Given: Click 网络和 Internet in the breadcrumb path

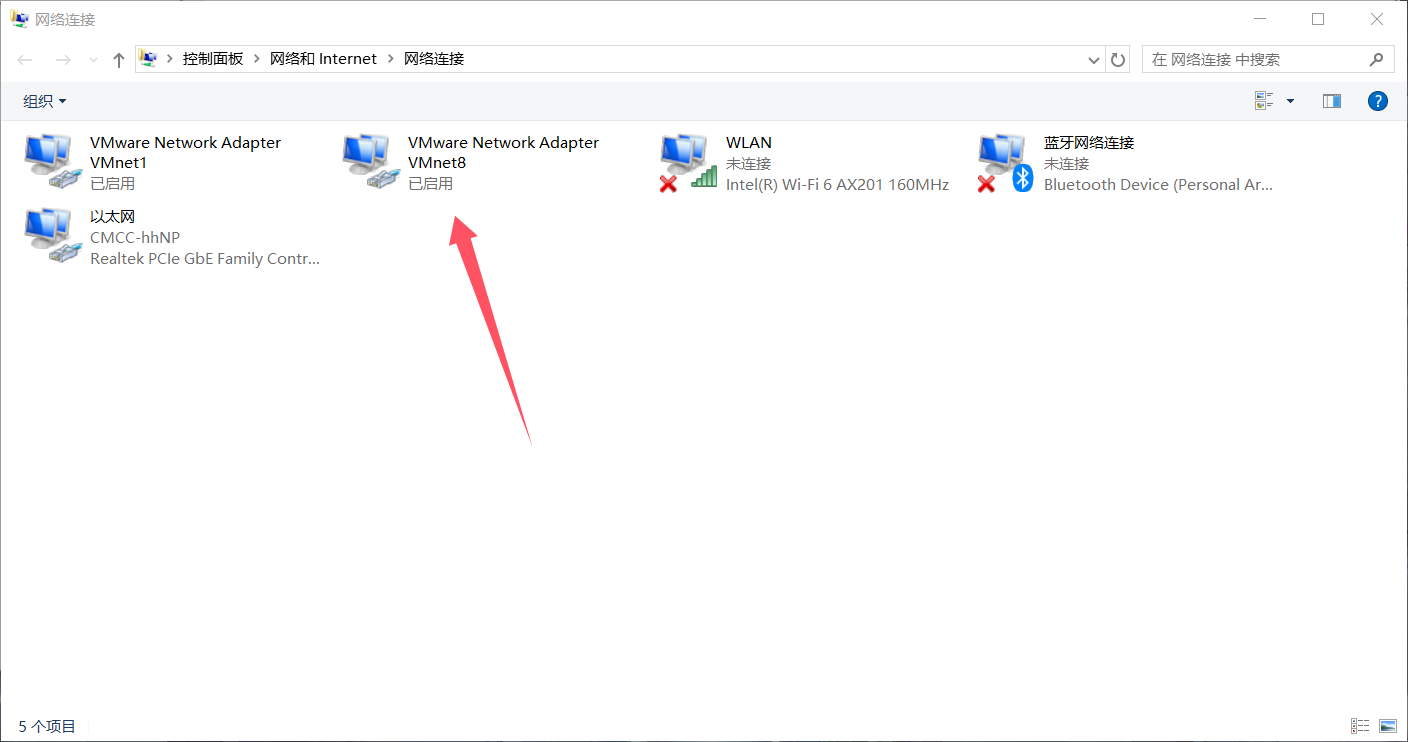Looking at the screenshot, I should click(323, 59).
